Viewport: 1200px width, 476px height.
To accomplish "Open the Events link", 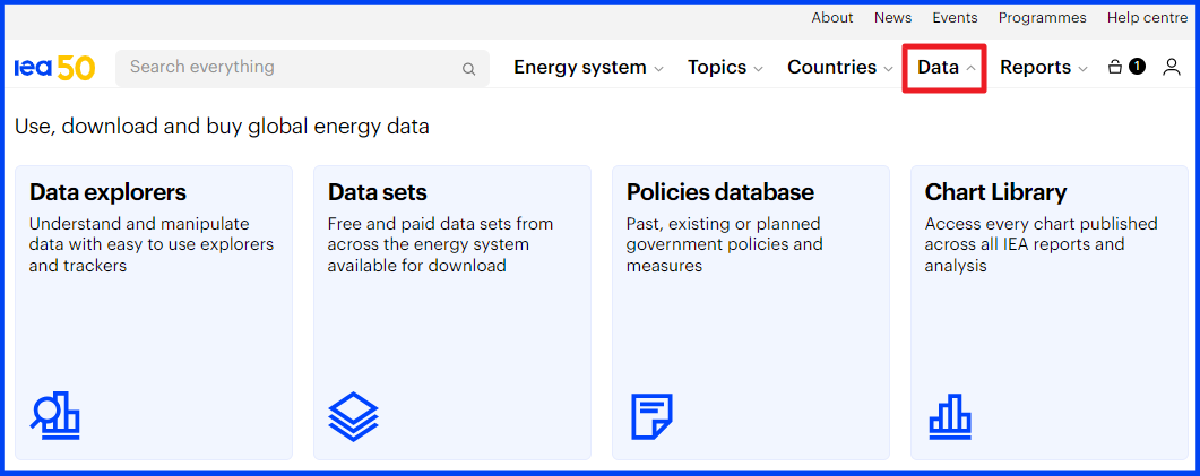I will point(955,18).
